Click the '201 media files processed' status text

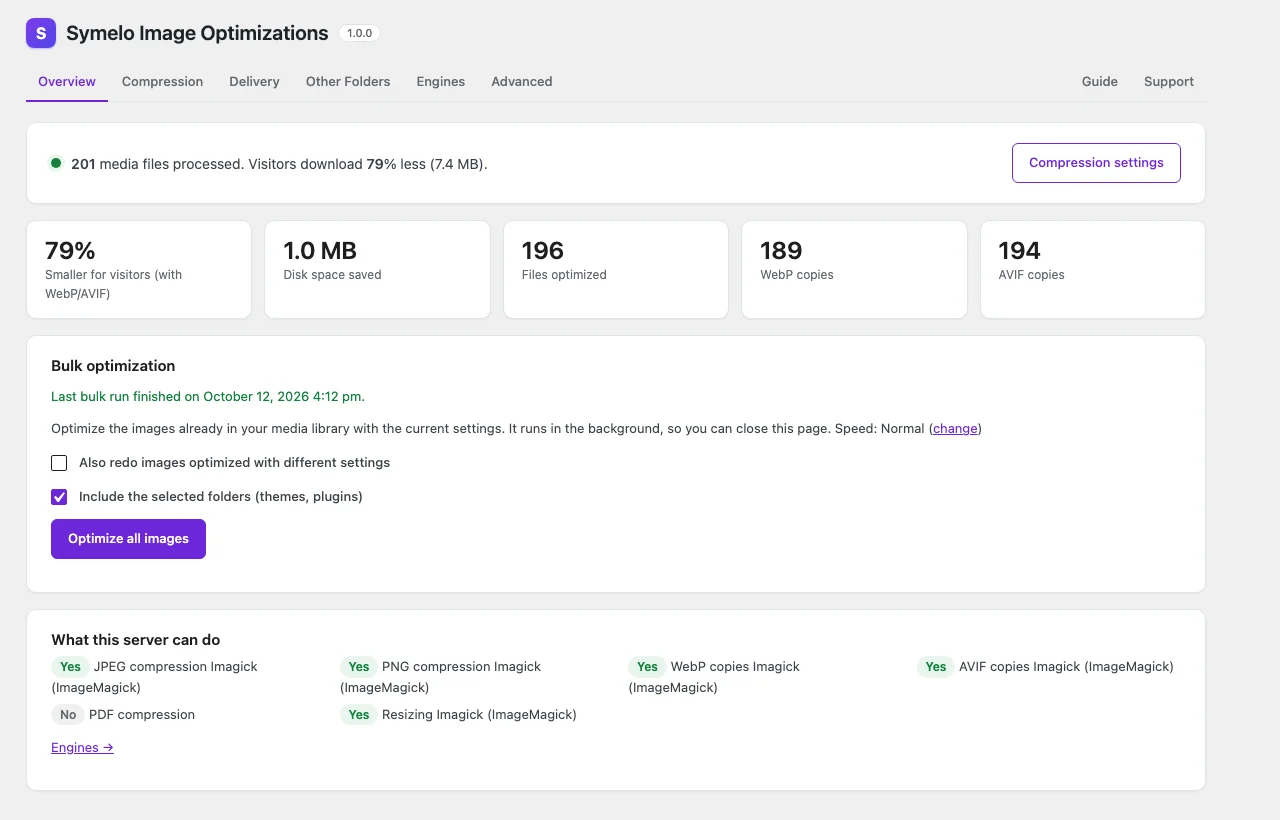pos(279,164)
